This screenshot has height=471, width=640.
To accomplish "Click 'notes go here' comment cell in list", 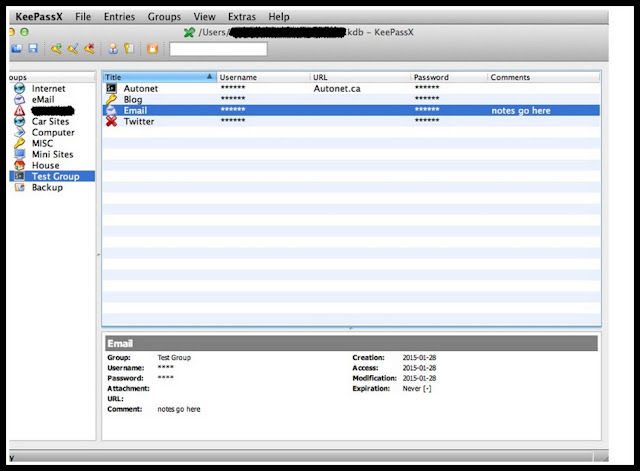I will [521, 111].
